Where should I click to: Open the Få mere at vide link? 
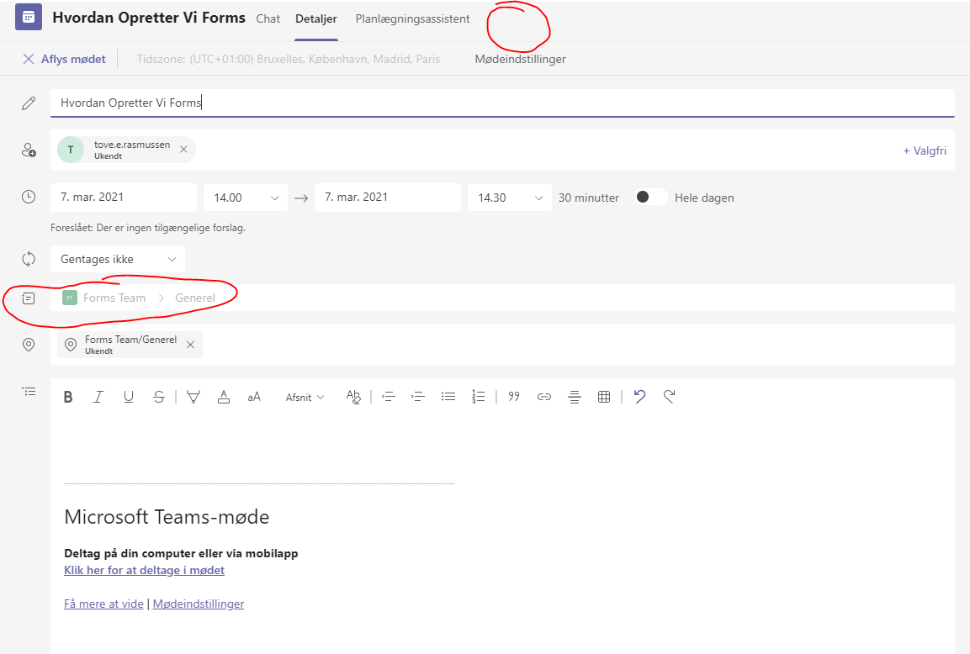pos(103,603)
